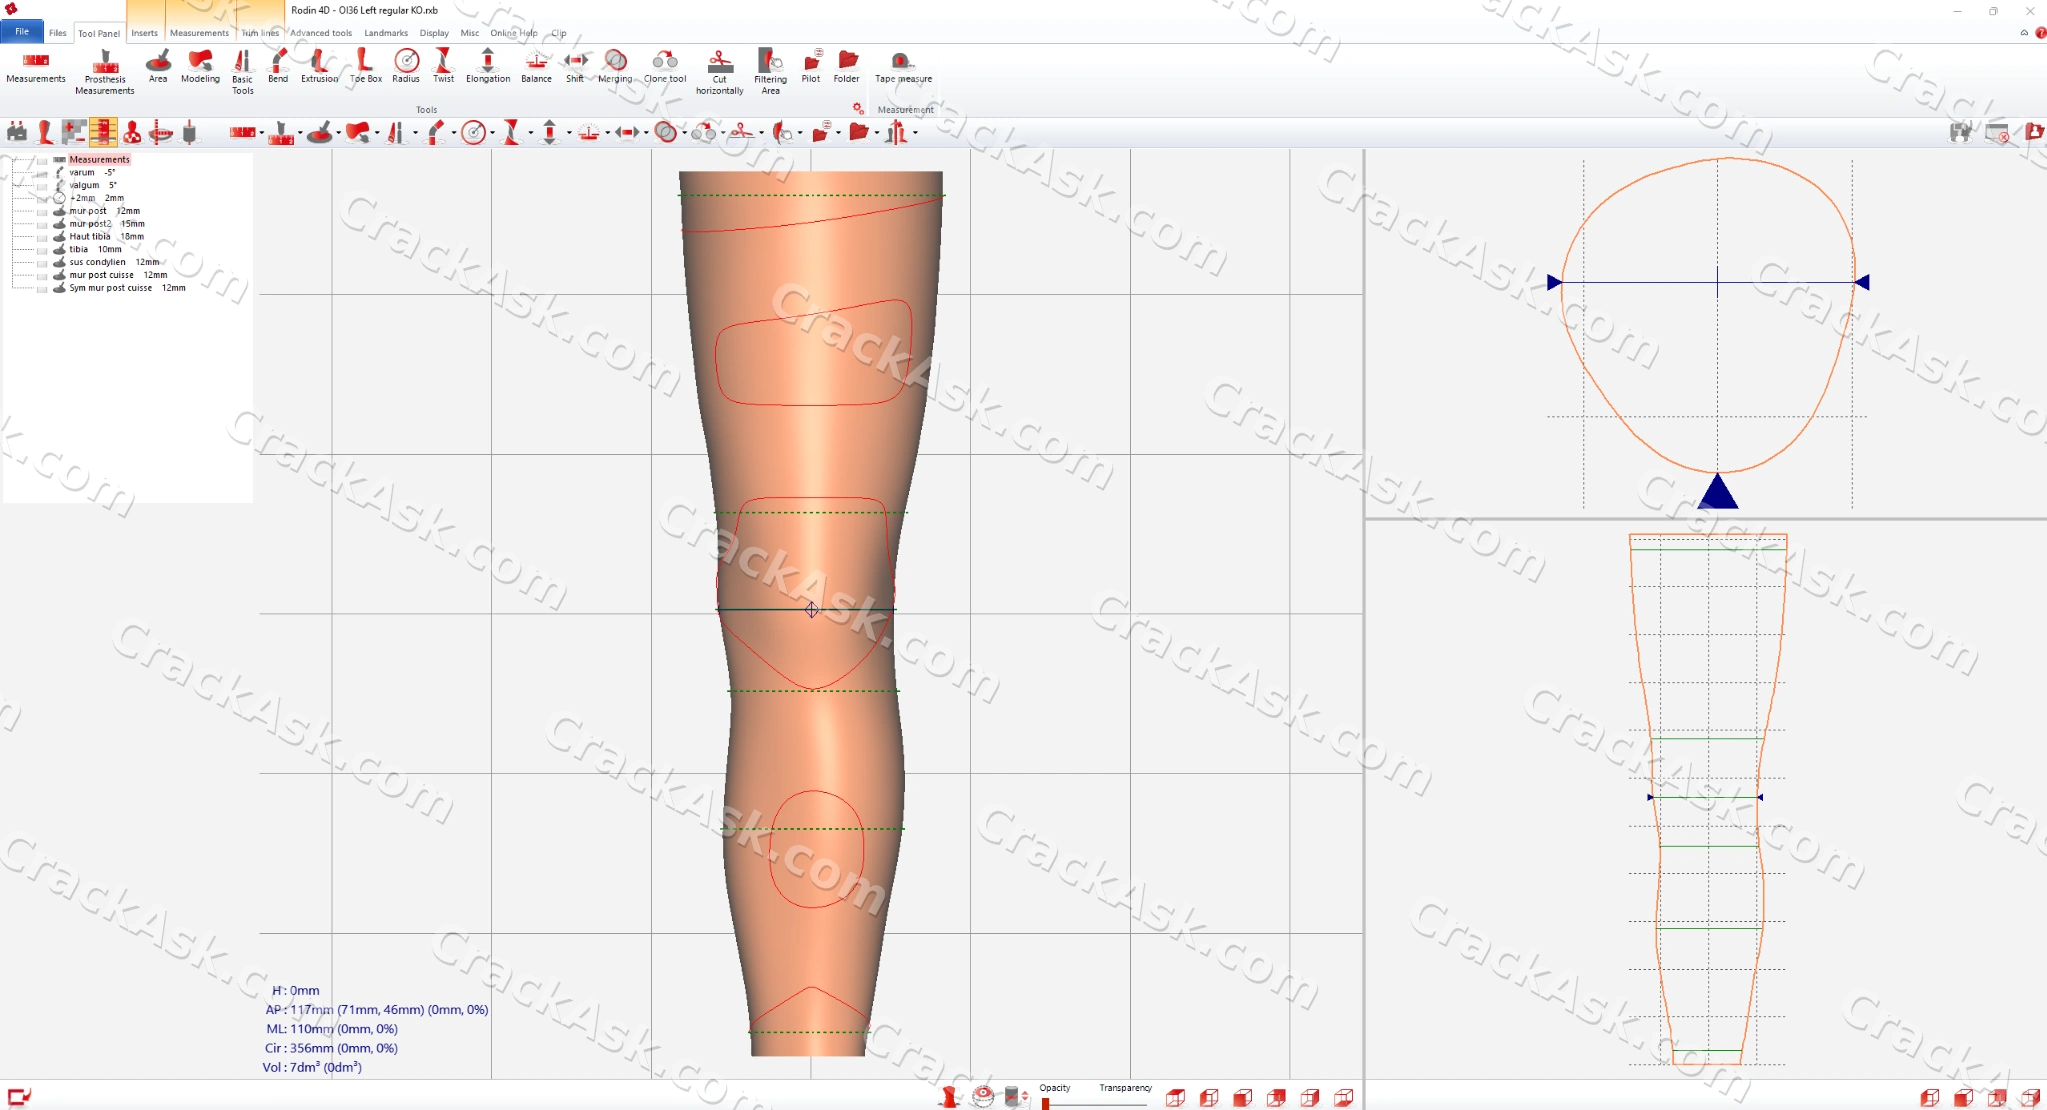
Task: Switch to the Display tab
Action: (434, 33)
